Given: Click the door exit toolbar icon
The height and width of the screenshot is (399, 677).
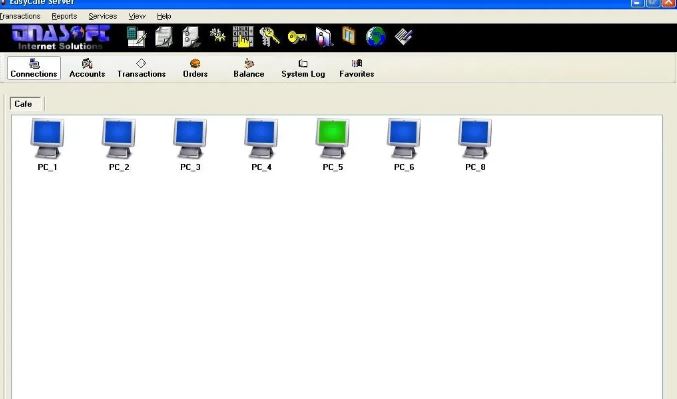Looking at the screenshot, I should click(349, 36).
